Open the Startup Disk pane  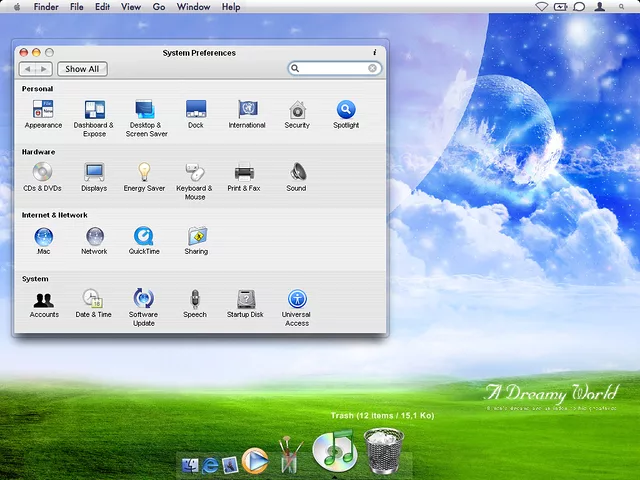click(x=245, y=299)
